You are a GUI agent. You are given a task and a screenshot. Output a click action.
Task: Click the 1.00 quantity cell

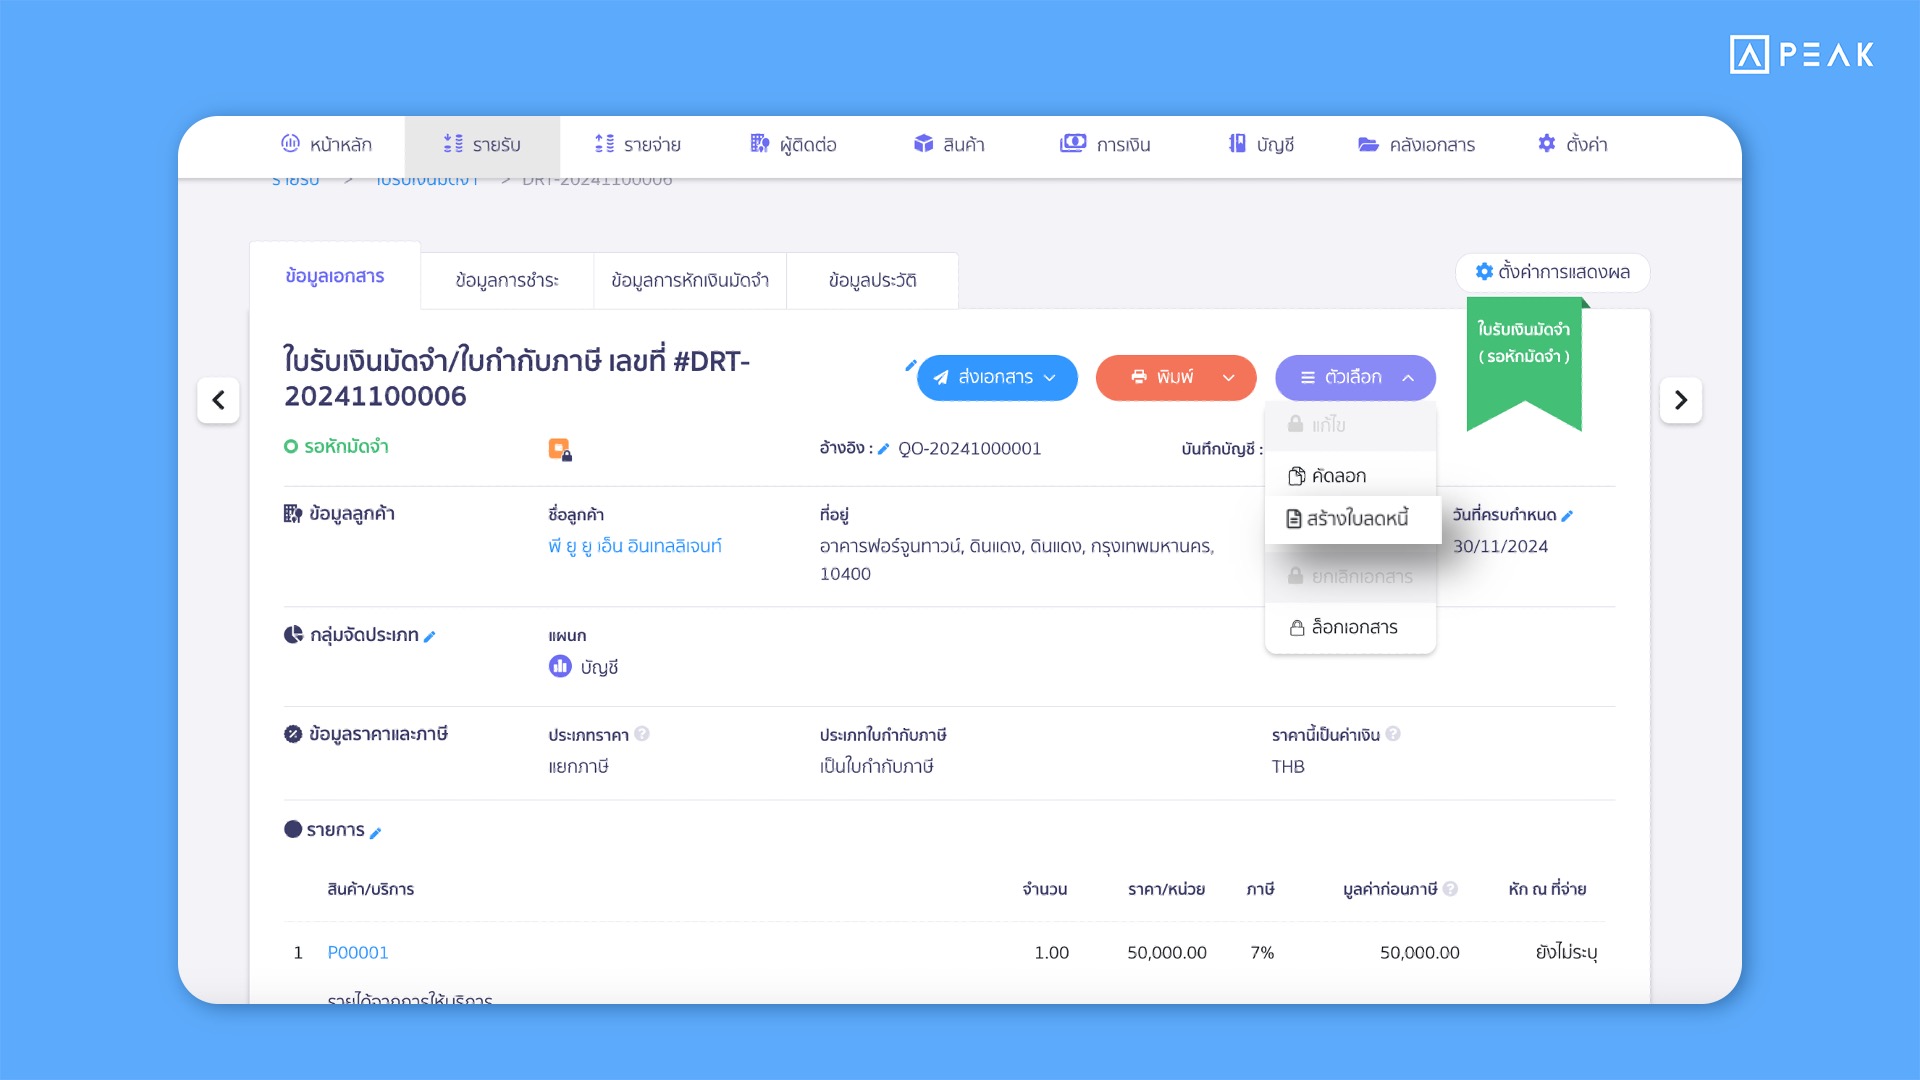point(1051,953)
